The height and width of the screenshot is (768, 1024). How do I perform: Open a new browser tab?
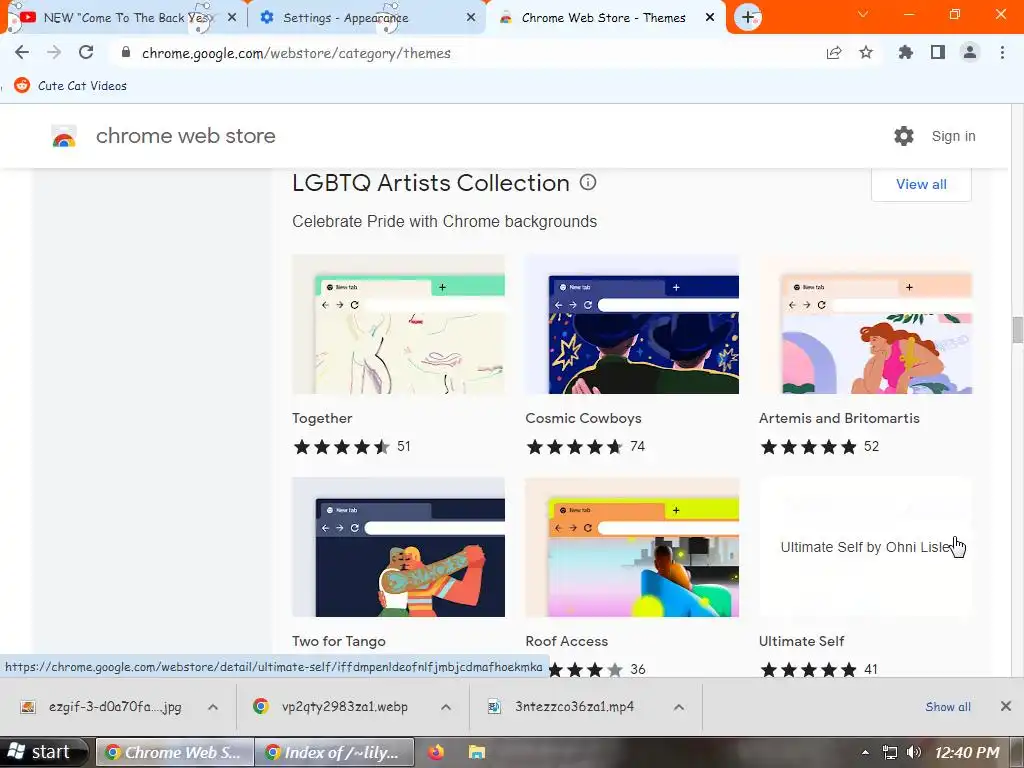pyautogui.click(x=748, y=17)
